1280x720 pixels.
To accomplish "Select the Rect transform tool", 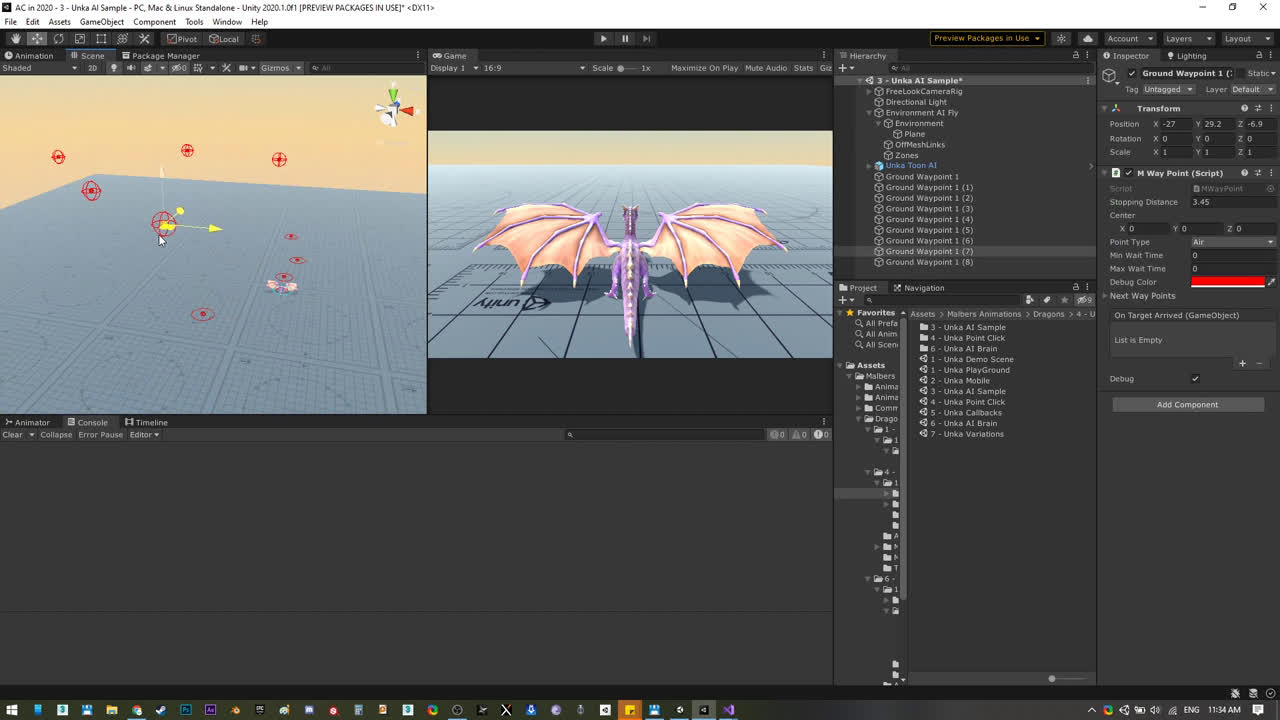I will point(101,39).
